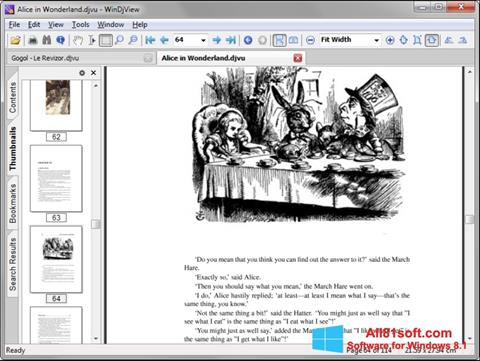The width and height of the screenshot is (480, 361).
Task: Go to first page arrow
Action: pos(150,40)
